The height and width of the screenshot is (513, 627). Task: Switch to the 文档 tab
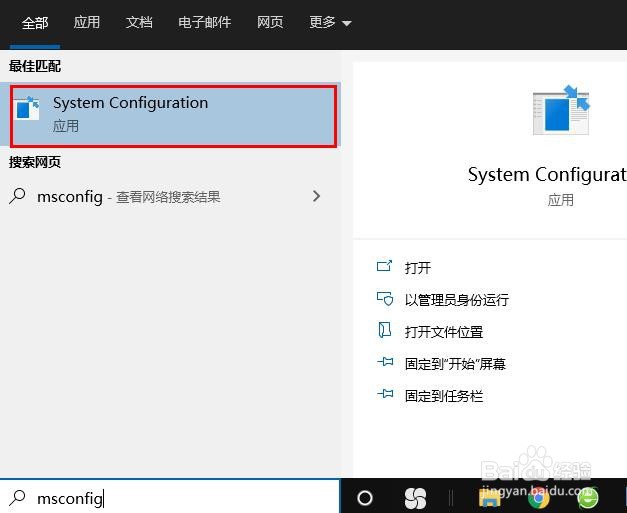coord(139,22)
